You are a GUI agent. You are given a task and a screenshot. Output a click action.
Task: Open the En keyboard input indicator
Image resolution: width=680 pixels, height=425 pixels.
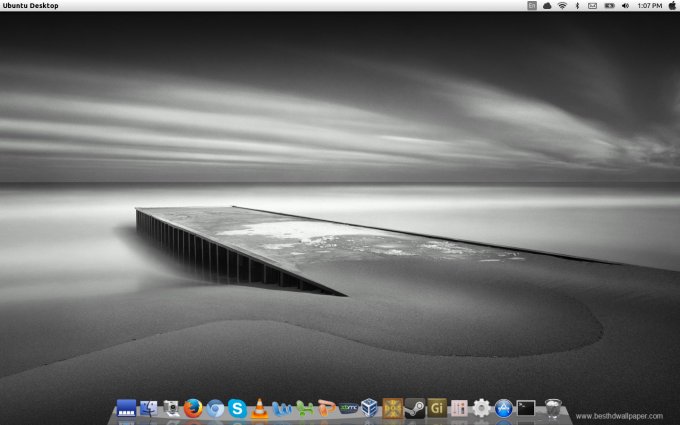pyautogui.click(x=532, y=6)
